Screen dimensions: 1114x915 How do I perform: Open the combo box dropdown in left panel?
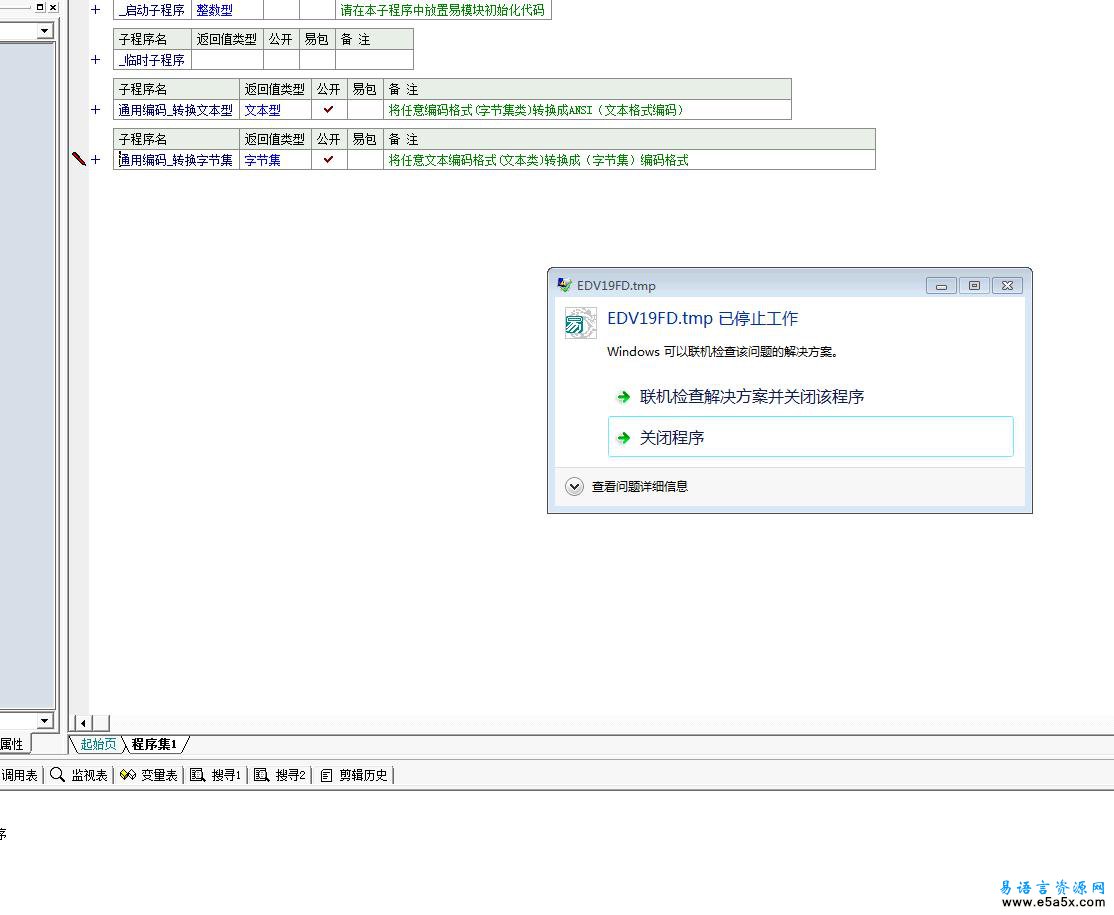click(x=44, y=31)
